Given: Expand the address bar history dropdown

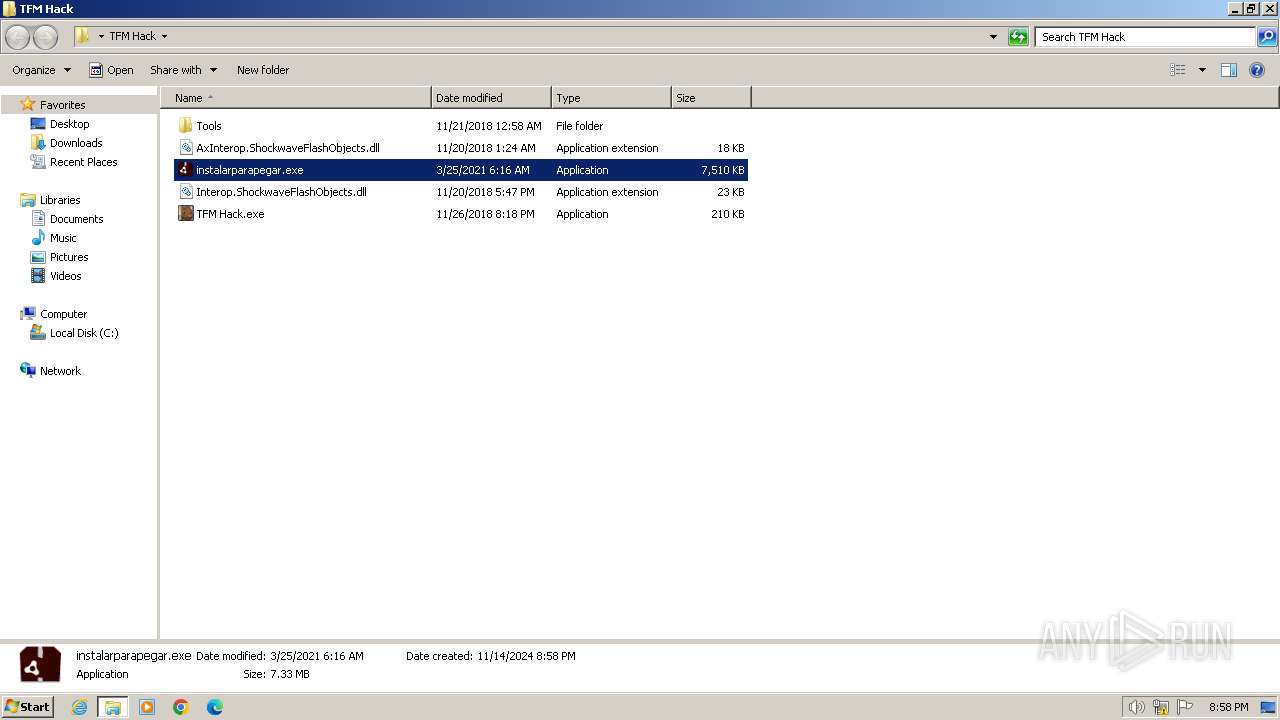Looking at the screenshot, I should tap(993, 37).
